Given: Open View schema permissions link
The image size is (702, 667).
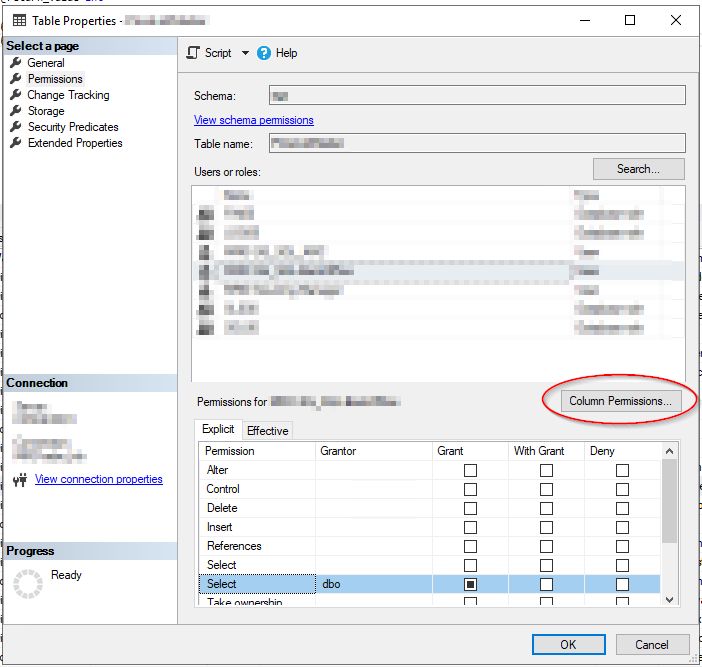Looking at the screenshot, I should (253, 120).
